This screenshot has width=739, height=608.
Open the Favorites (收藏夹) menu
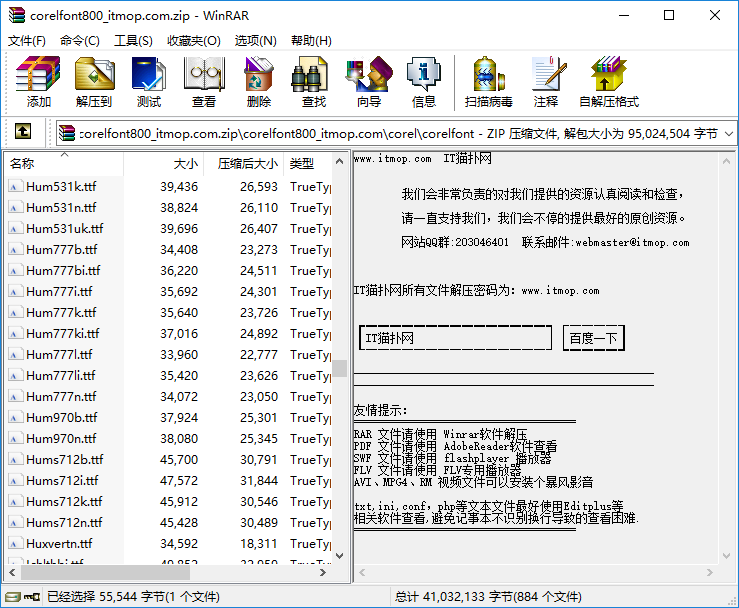tap(194, 41)
